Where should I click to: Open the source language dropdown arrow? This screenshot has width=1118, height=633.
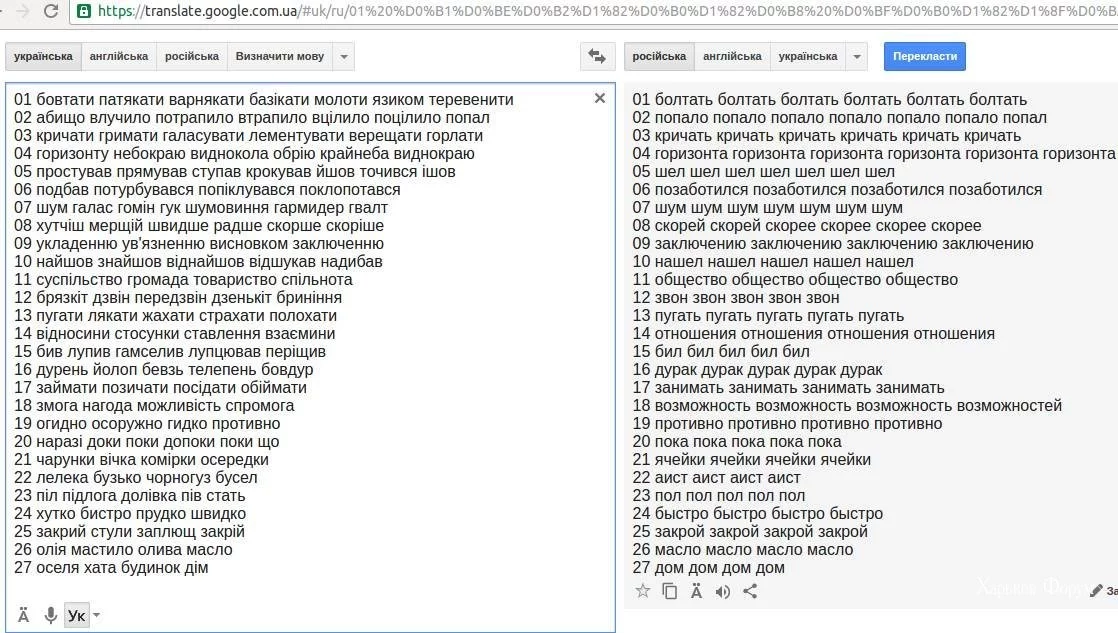[x=344, y=56]
